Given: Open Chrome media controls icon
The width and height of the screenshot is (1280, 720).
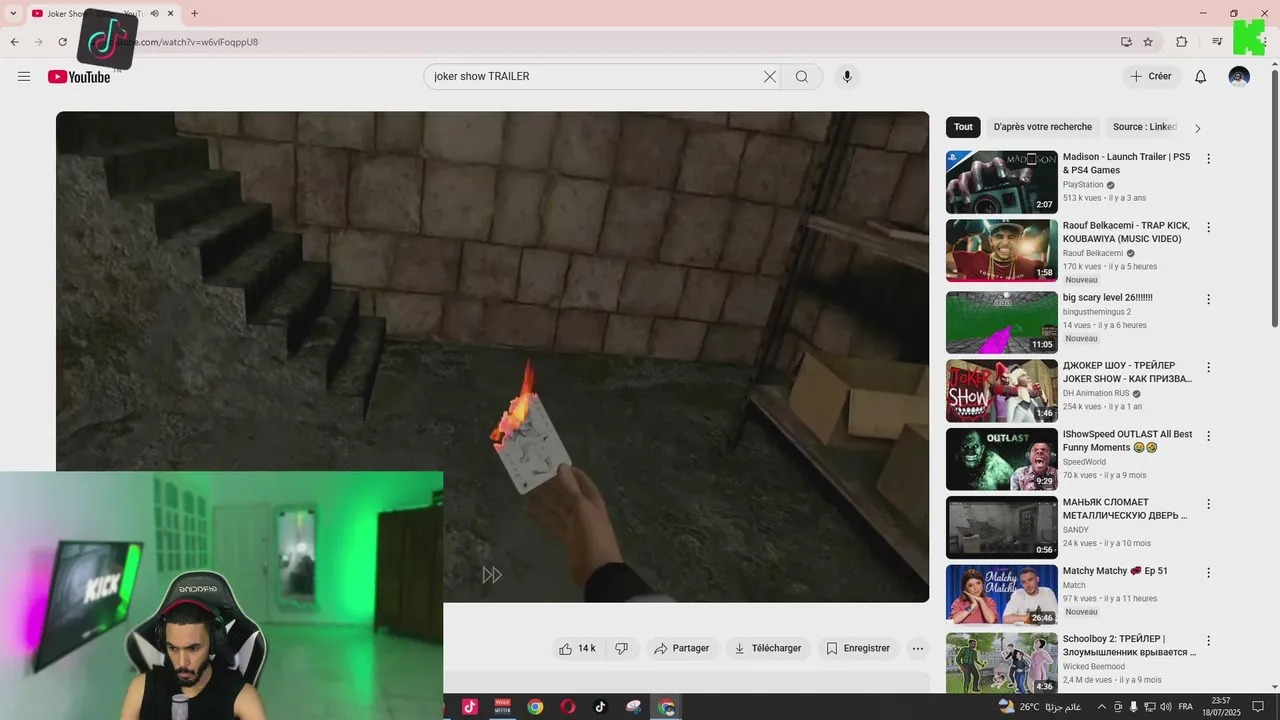Looking at the screenshot, I should point(1217,42).
